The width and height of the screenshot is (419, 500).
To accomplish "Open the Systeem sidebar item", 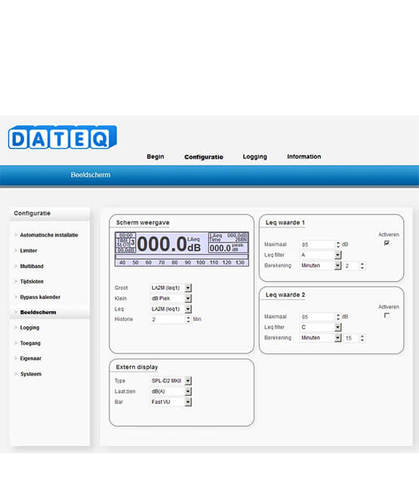I will [x=31, y=374].
